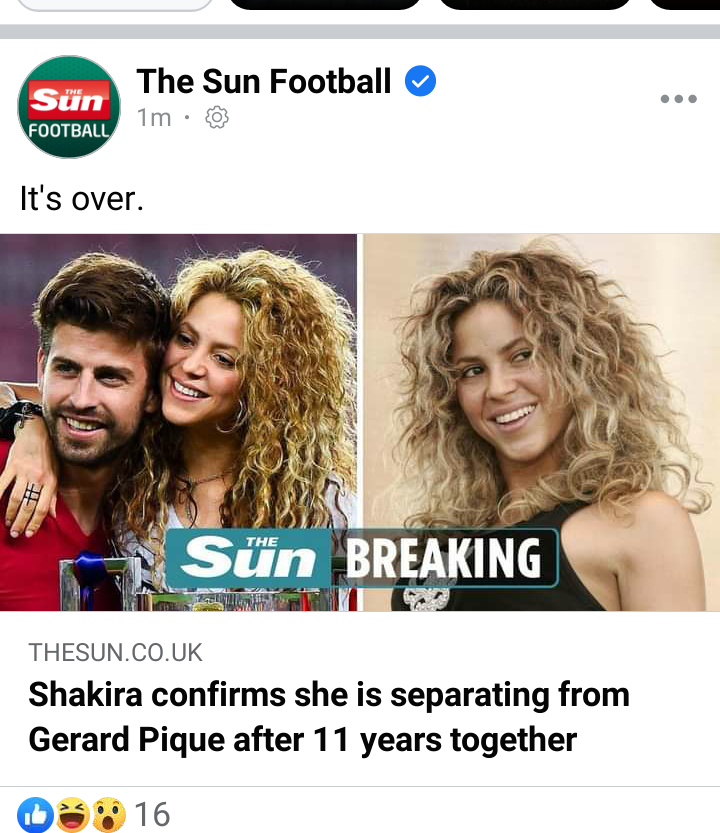Click the THESUN.CO.UK source domain
Image resolution: width=720 pixels, height=833 pixels.
pyautogui.click(x=115, y=652)
